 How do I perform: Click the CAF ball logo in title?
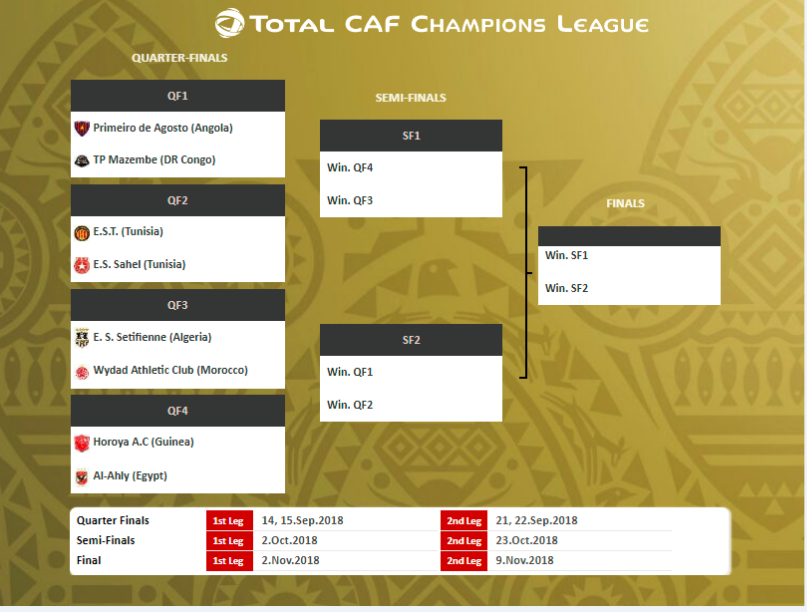pyautogui.click(x=229, y=23)
